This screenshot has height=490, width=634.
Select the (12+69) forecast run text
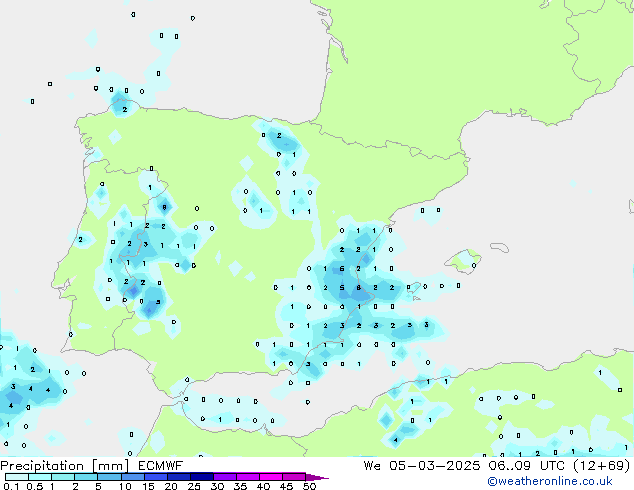(x=602, y=466)
